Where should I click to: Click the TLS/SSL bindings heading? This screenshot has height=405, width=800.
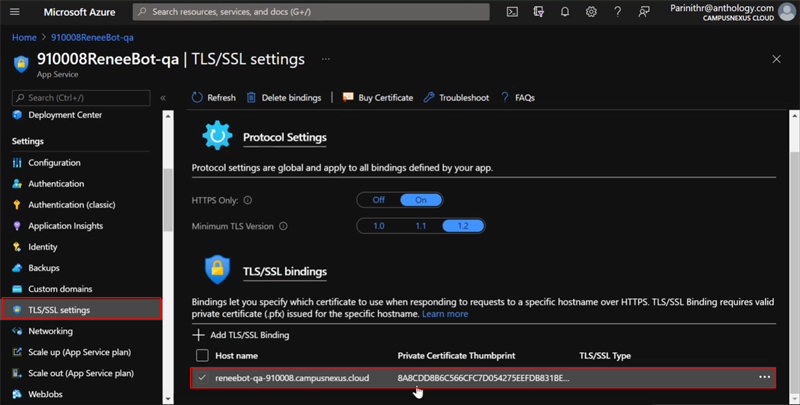[x=285, y=271]
